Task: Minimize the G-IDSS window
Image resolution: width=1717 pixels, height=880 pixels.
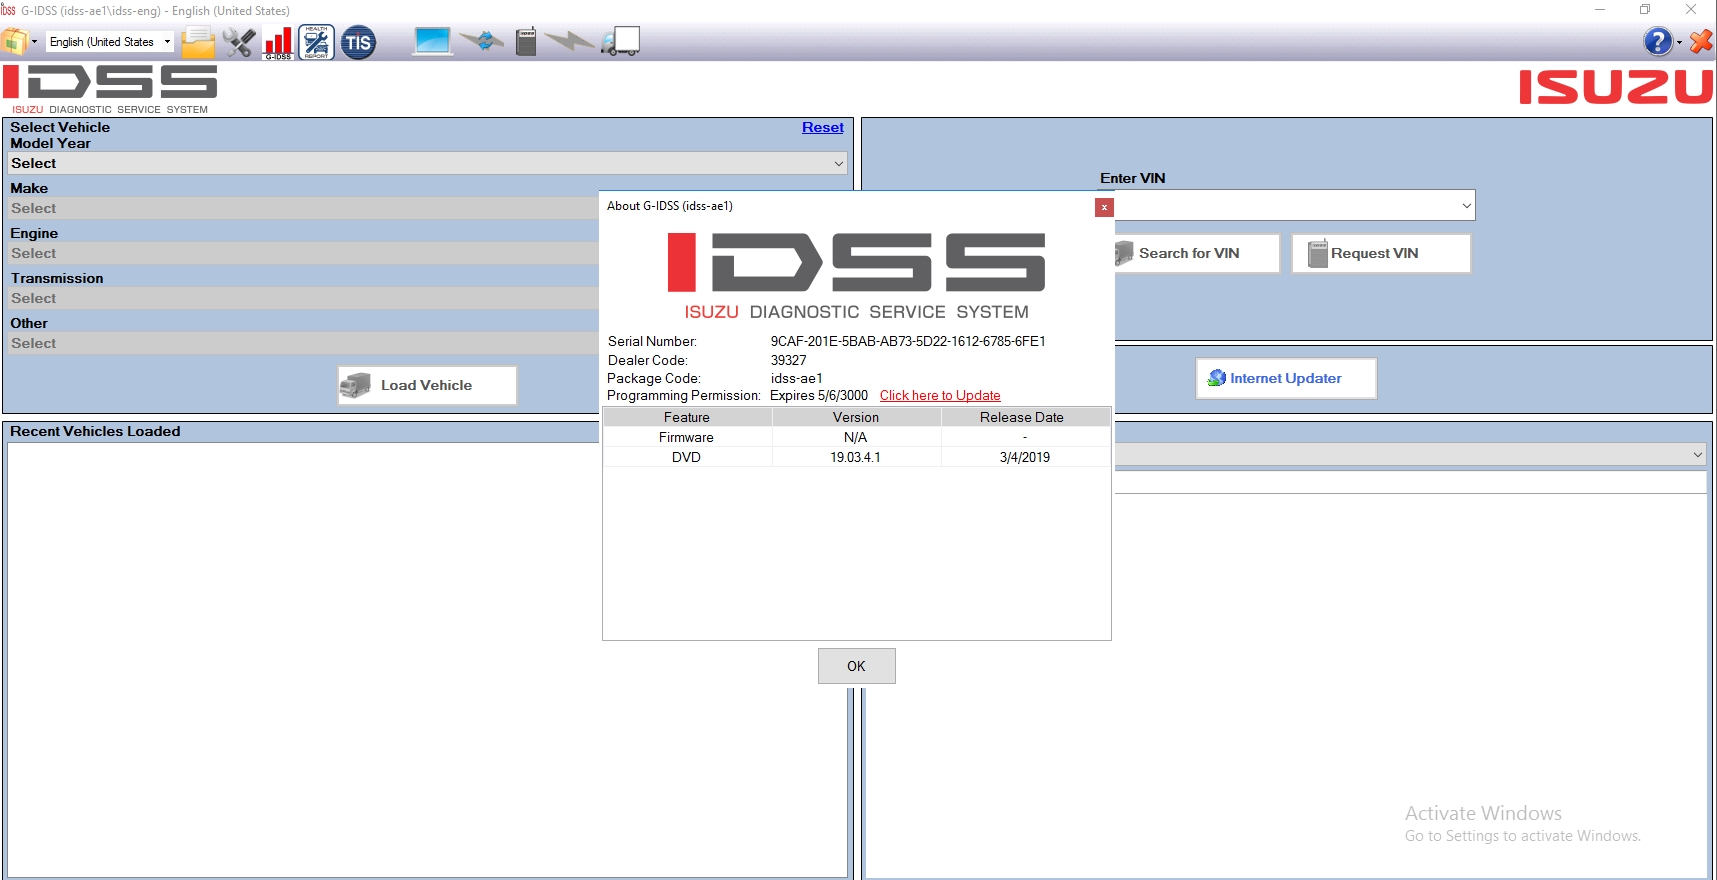Action: pos(1600,10)
